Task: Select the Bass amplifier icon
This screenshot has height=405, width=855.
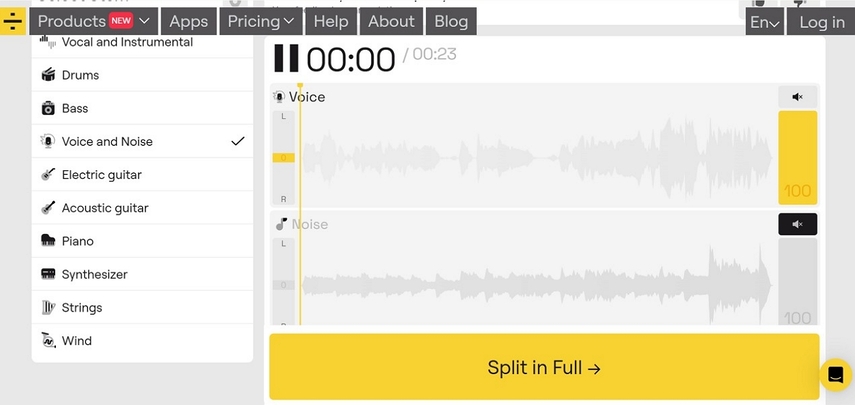Action: coord(49,108)
